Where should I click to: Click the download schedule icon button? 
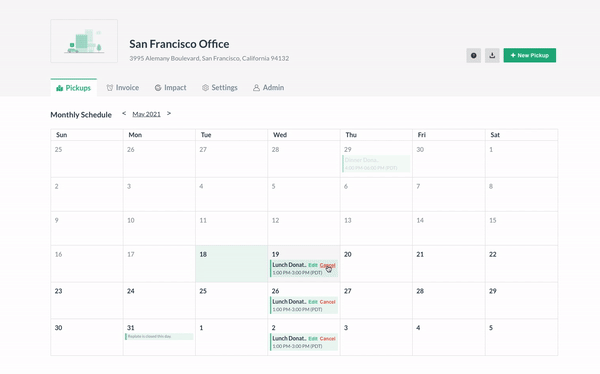492,56
